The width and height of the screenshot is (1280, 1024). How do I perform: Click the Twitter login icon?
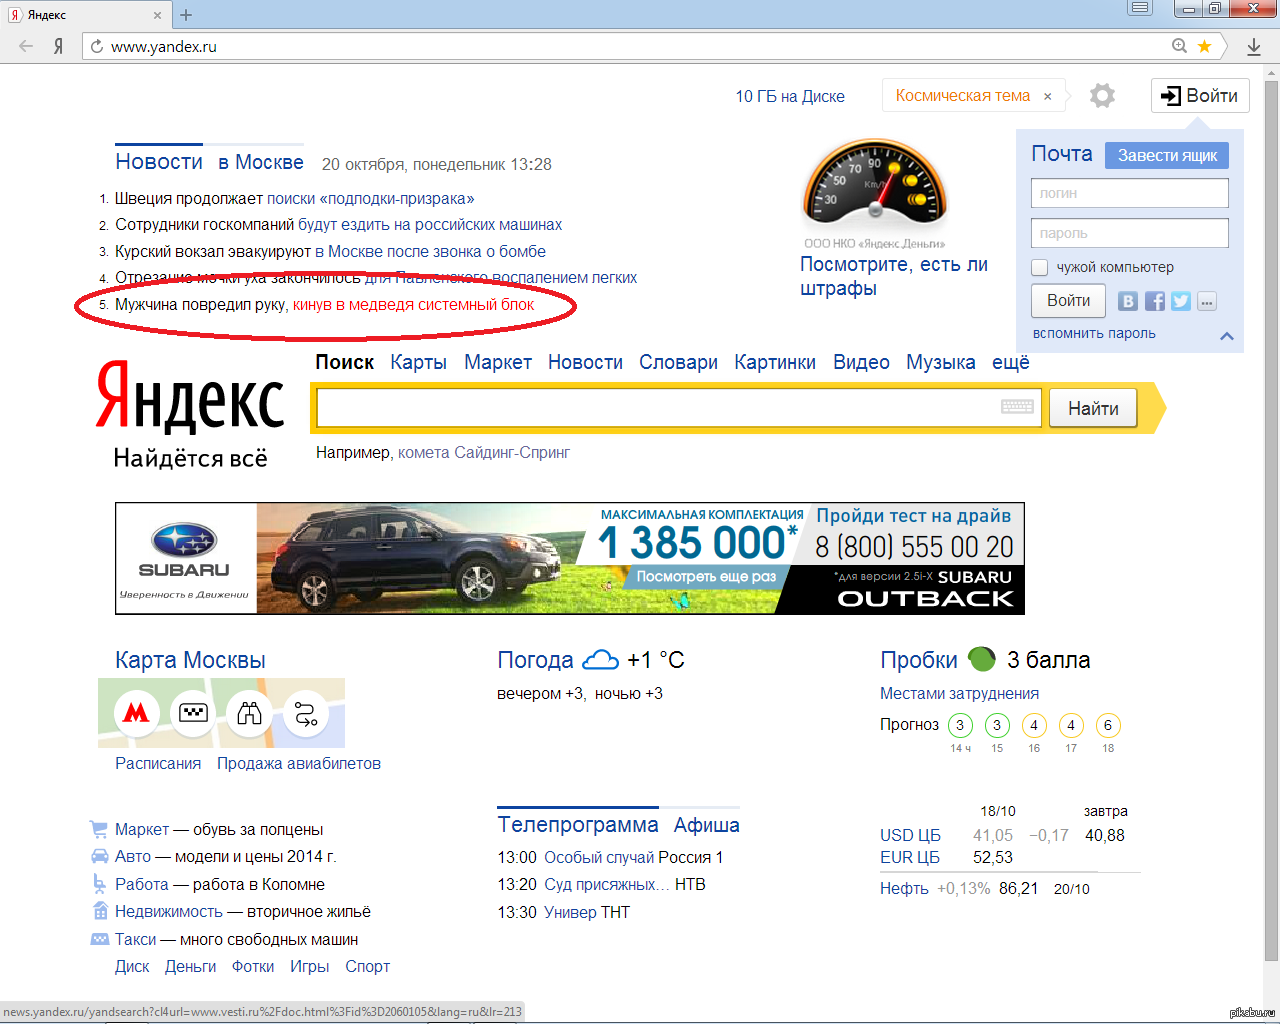1181,301
